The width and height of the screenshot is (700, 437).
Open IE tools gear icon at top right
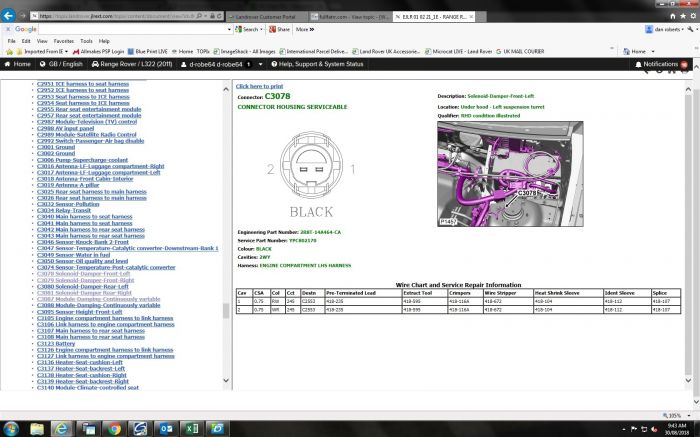click(693, 16)
